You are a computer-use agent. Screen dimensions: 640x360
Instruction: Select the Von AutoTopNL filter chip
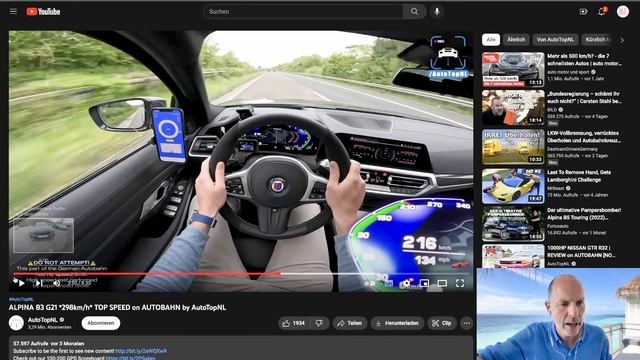pos(555,40)
